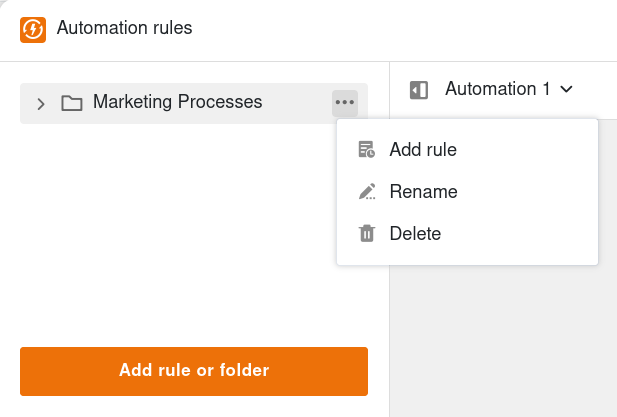617x417 pixels.
Task: Open three-dot options for Marketing Processes
Action: tap(345, 103)
